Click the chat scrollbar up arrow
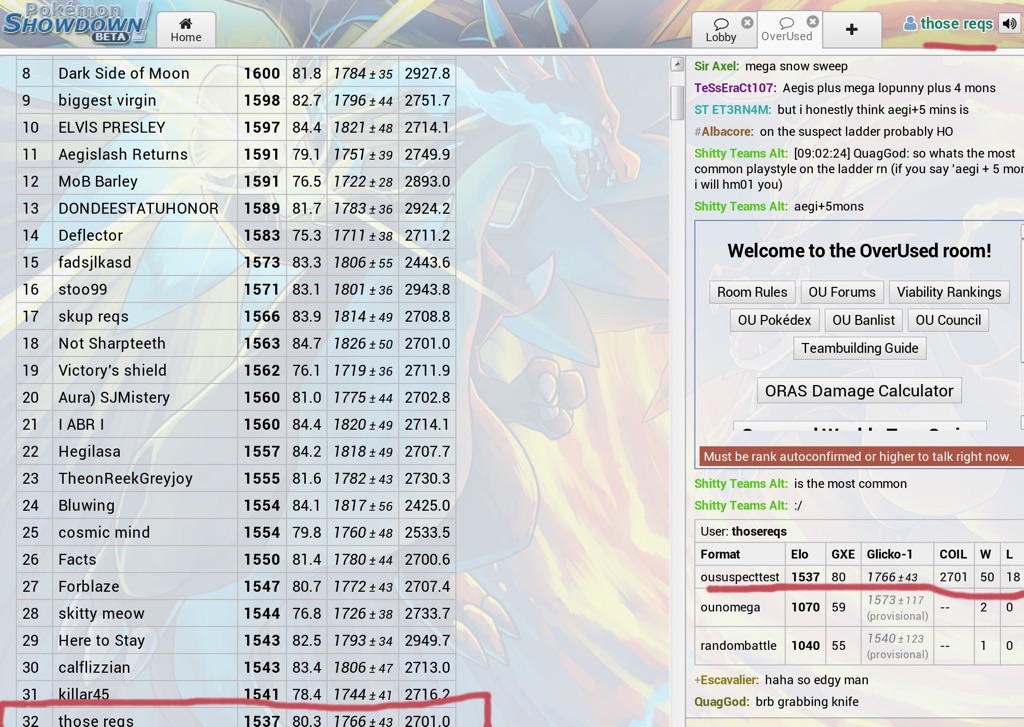Viewport: 1024px width, 727px height. [x=677, y=64]
